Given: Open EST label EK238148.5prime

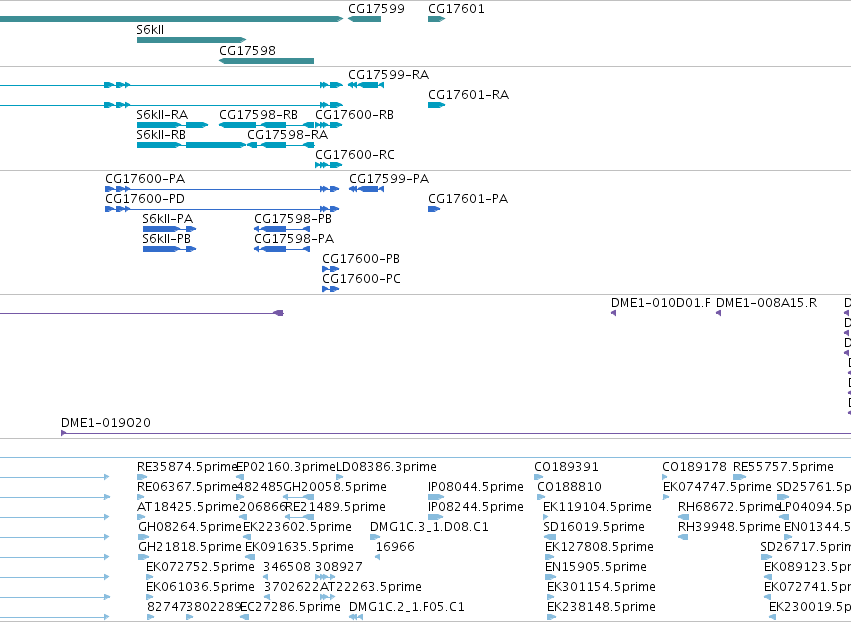Looking at the screenshot, I should coord(601,607).
